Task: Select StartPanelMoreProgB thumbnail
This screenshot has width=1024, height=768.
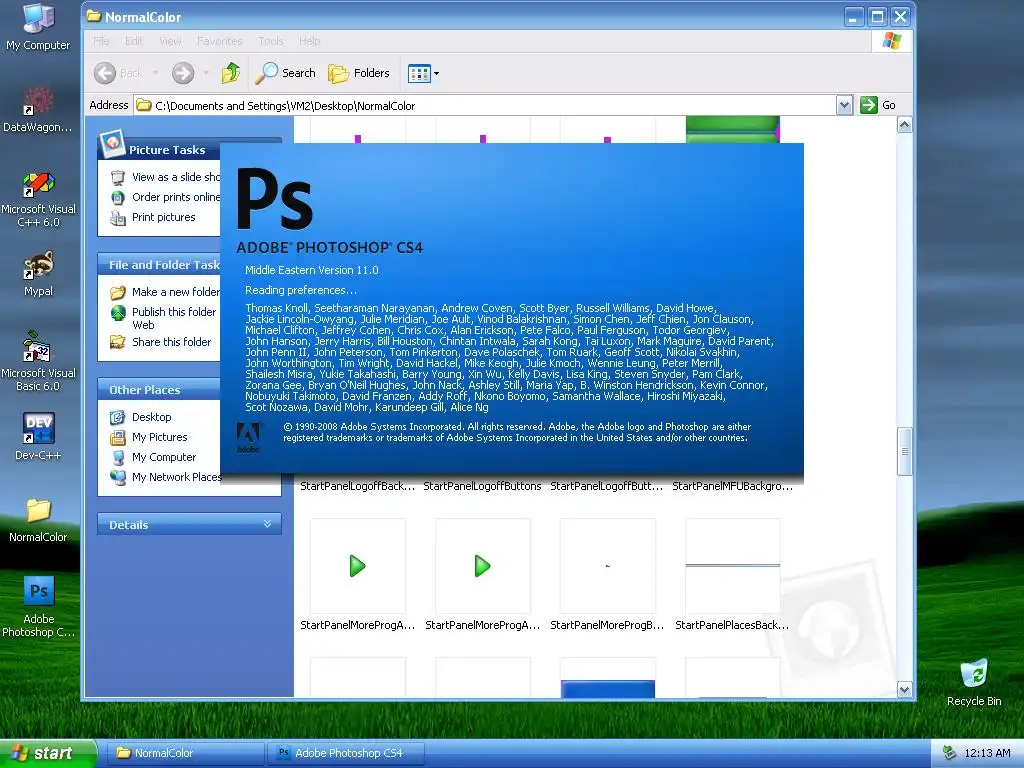Action: pos(607,566)
